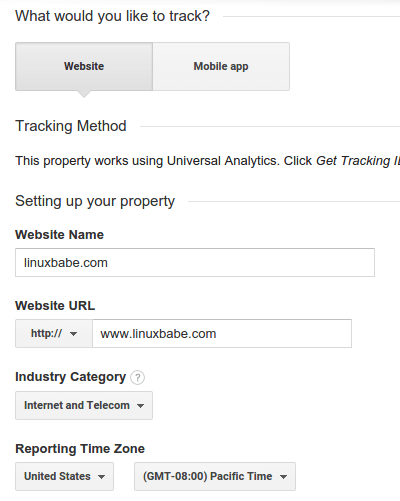Click the arrow next to Internet and Telecom
Viewport: 400px width, 501px height.
(x=140, y=406)
